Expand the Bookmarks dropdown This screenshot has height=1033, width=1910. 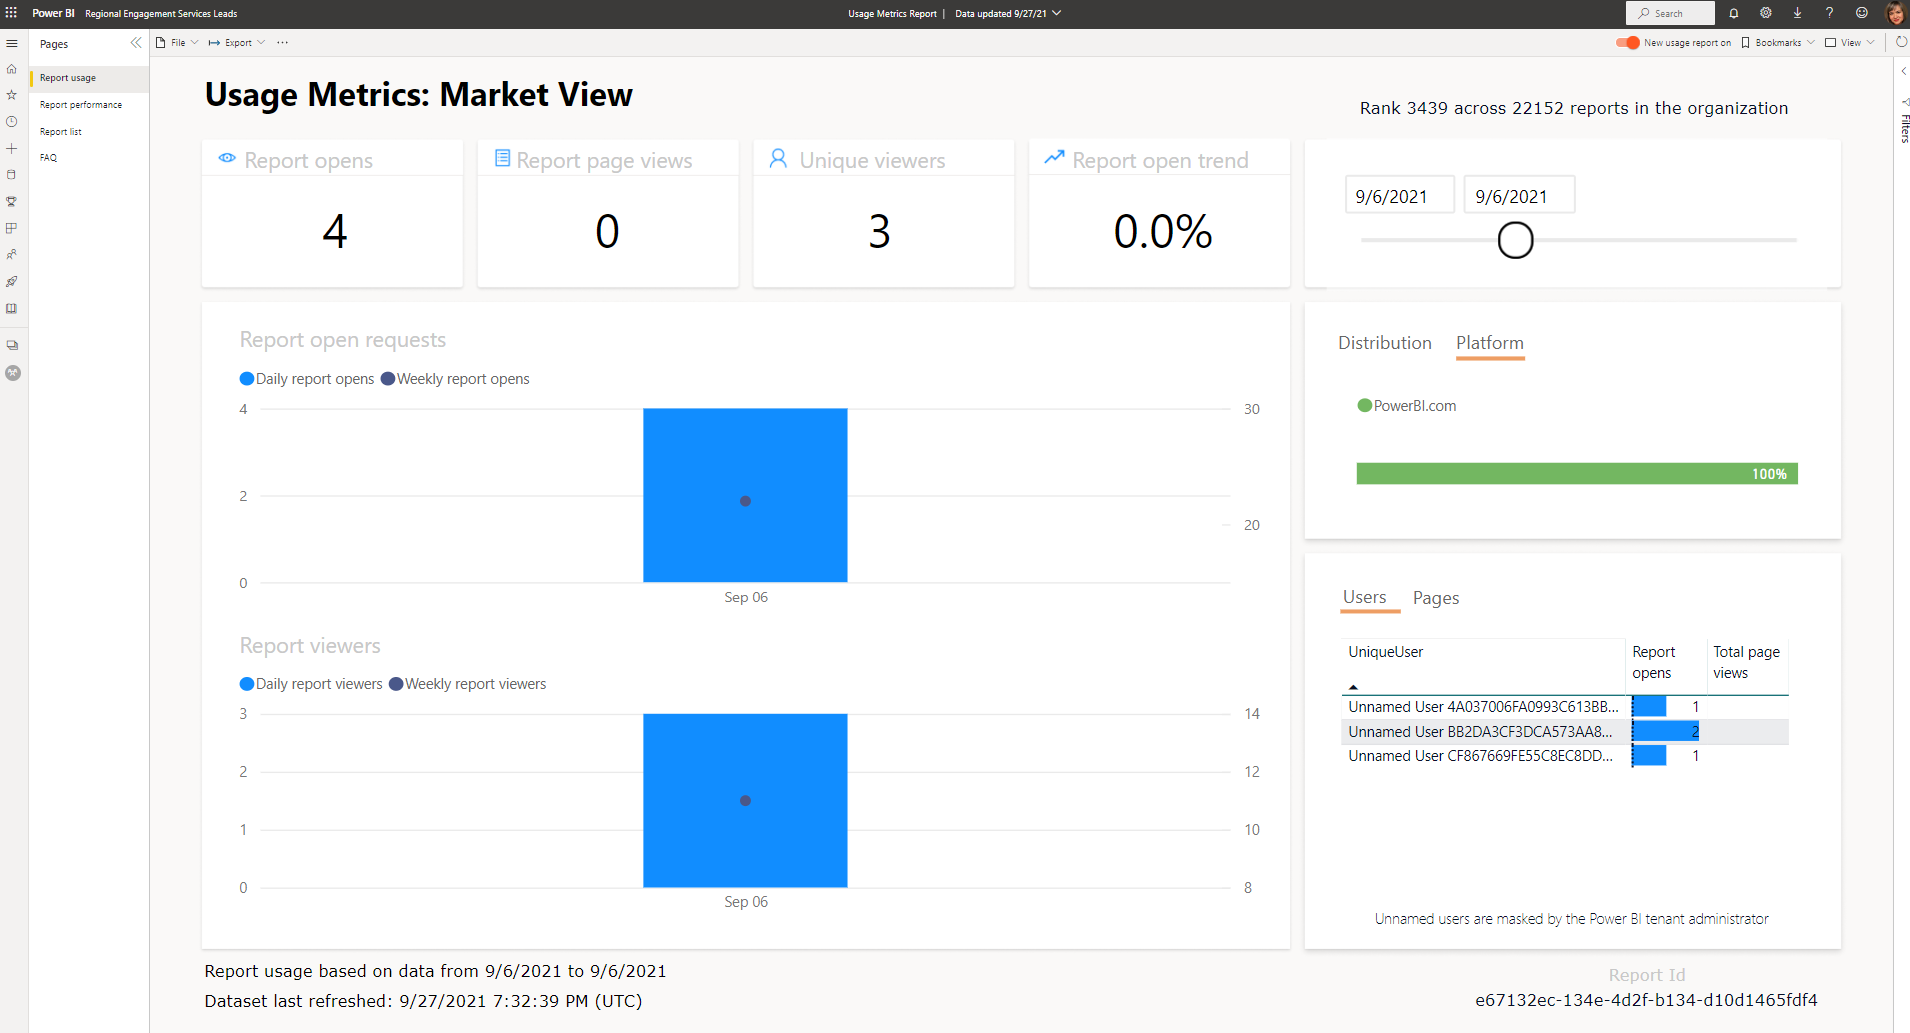coord(1778,43)
